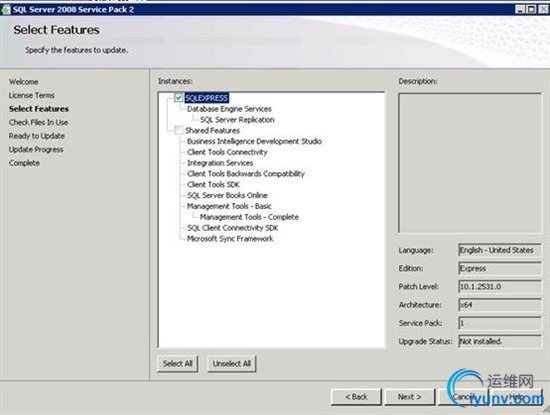Click the Unselect All button
Screen dimensions: 550x415
coord(232,364)
